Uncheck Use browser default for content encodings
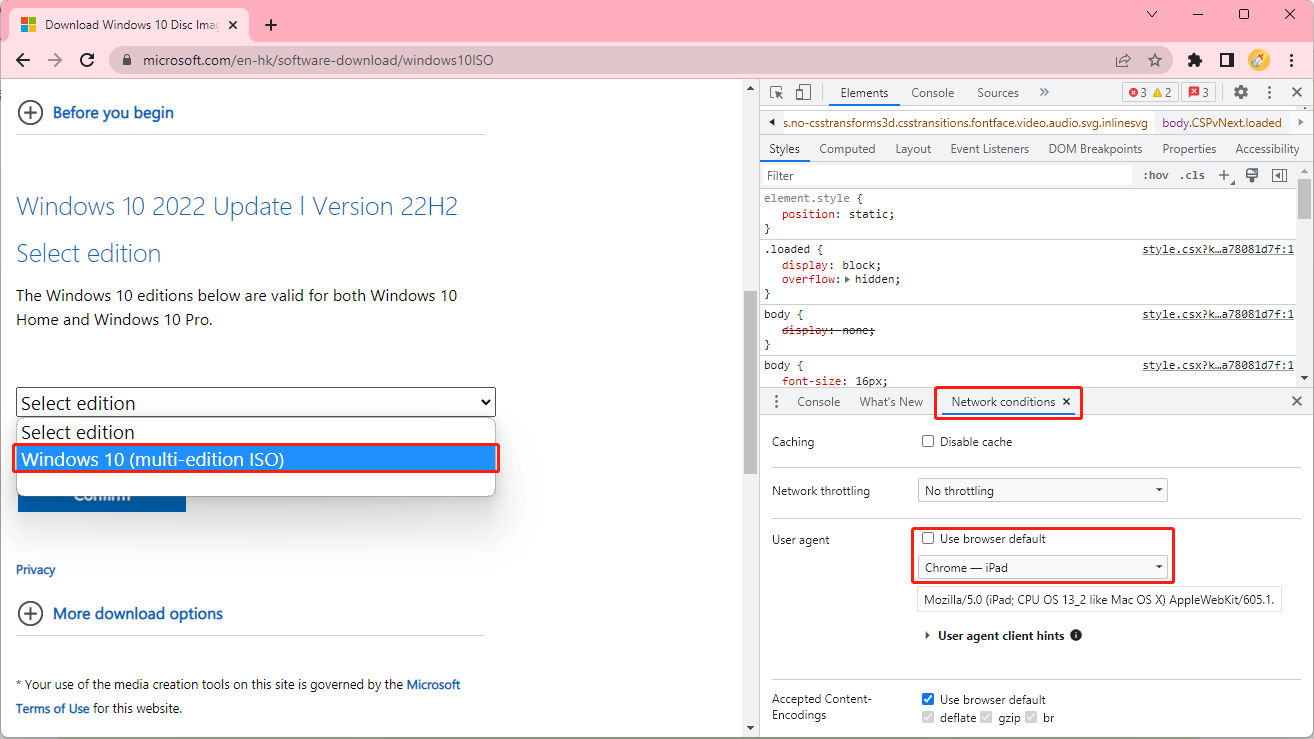Screen dimensions: 1314x739 coord(928,699)
